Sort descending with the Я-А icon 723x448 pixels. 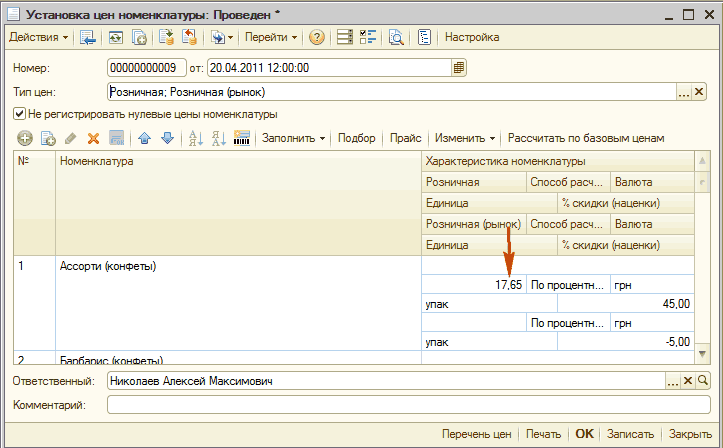[219, 138]
